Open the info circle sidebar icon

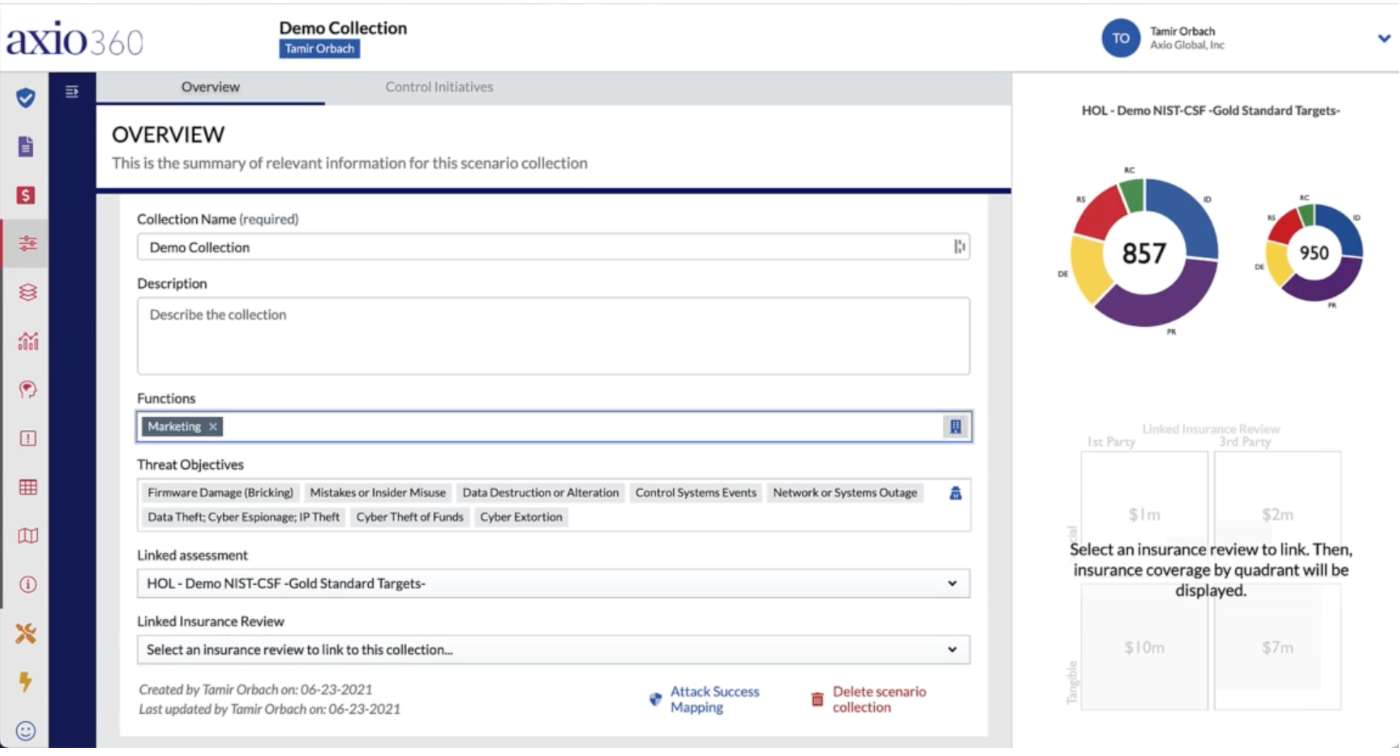27,584
